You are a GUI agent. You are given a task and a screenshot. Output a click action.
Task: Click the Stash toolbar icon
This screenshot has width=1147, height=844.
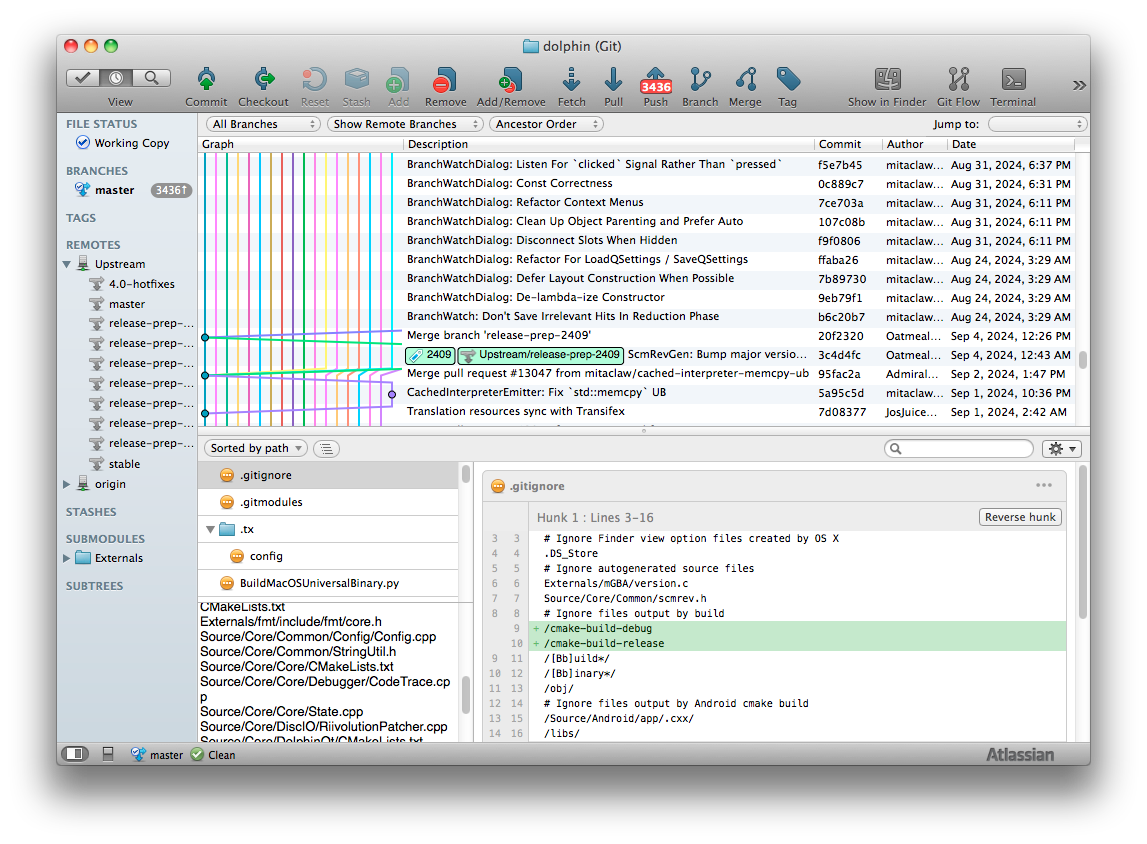coord(356,80)
